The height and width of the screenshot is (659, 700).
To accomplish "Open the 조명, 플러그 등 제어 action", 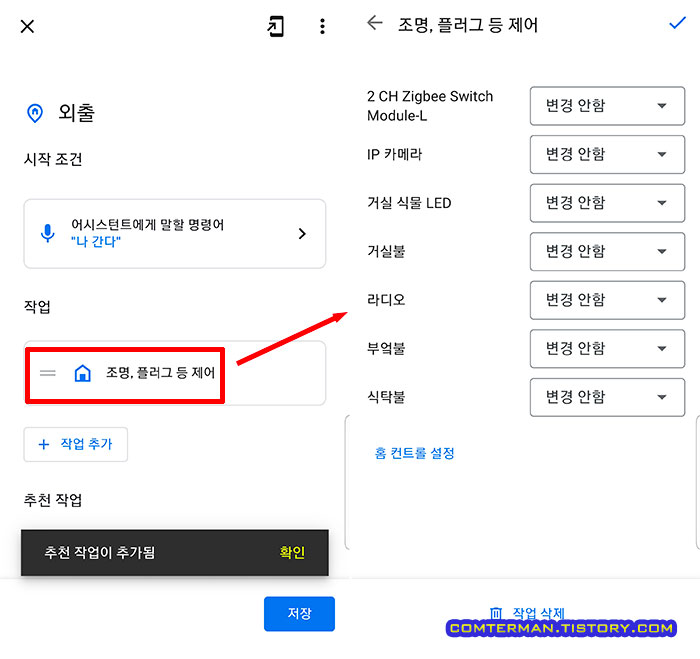I will point(175,373).
